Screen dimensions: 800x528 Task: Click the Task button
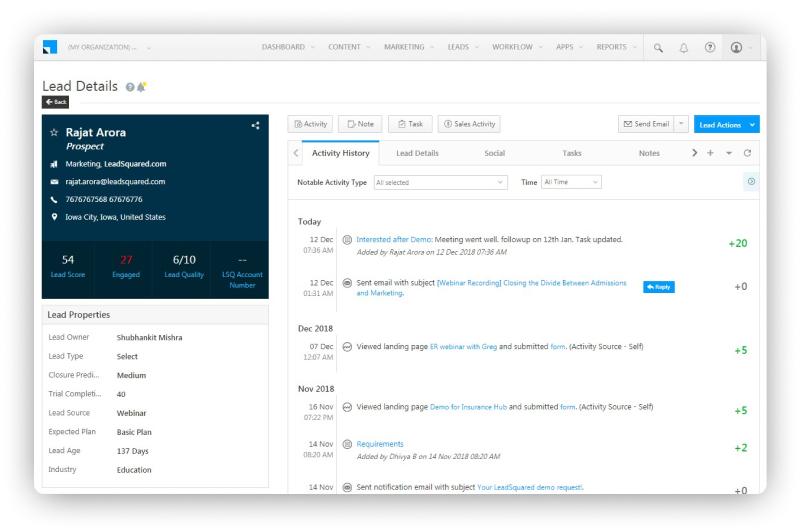410,124
